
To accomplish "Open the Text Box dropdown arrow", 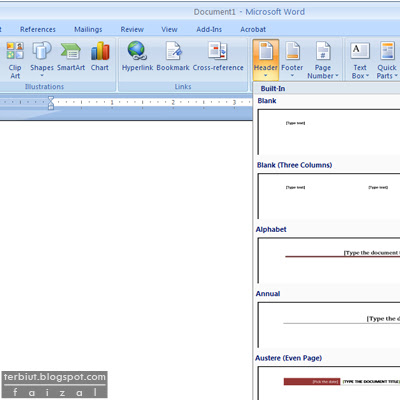I will point(367,76).
